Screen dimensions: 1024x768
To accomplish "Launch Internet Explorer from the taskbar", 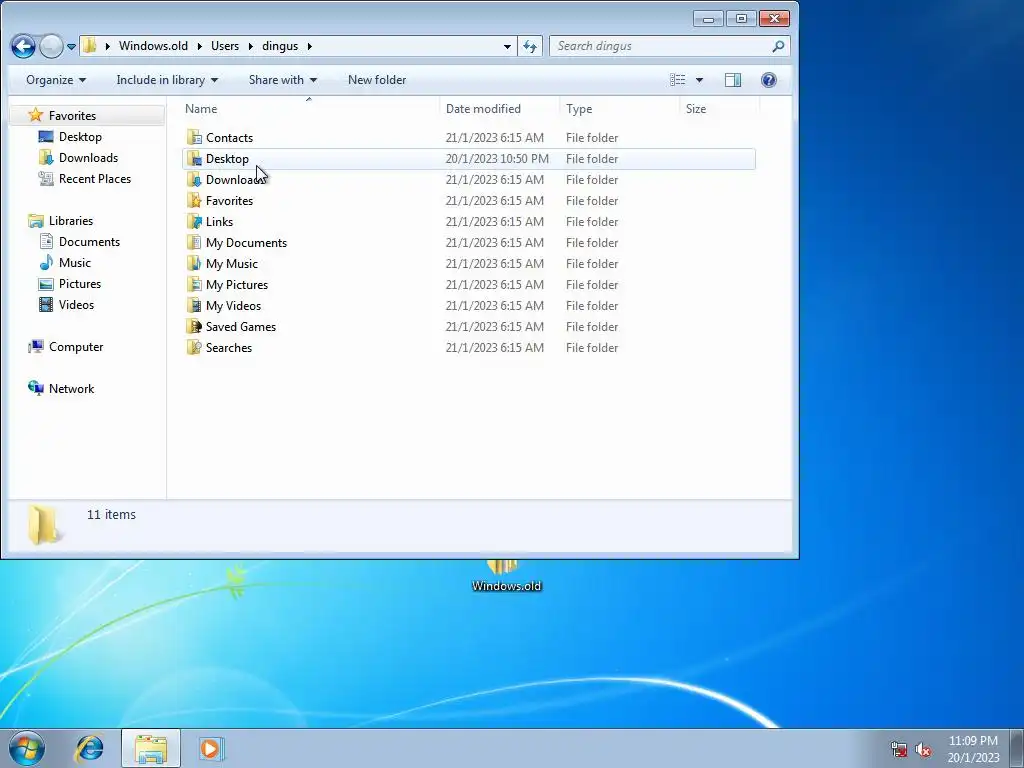I will pyautogui.click(x=89, y=748).
